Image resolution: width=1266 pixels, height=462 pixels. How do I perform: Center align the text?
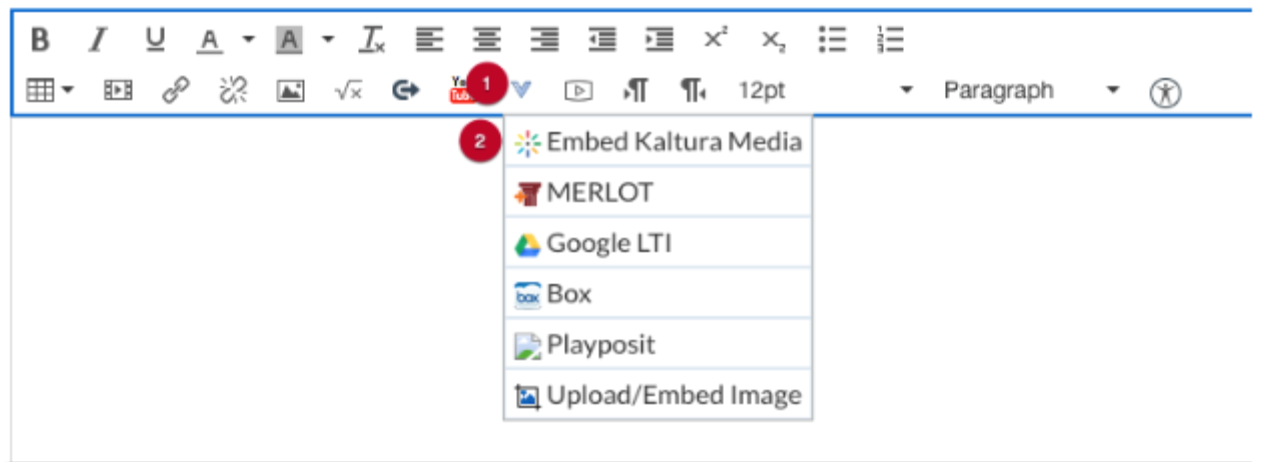point(487,40)
